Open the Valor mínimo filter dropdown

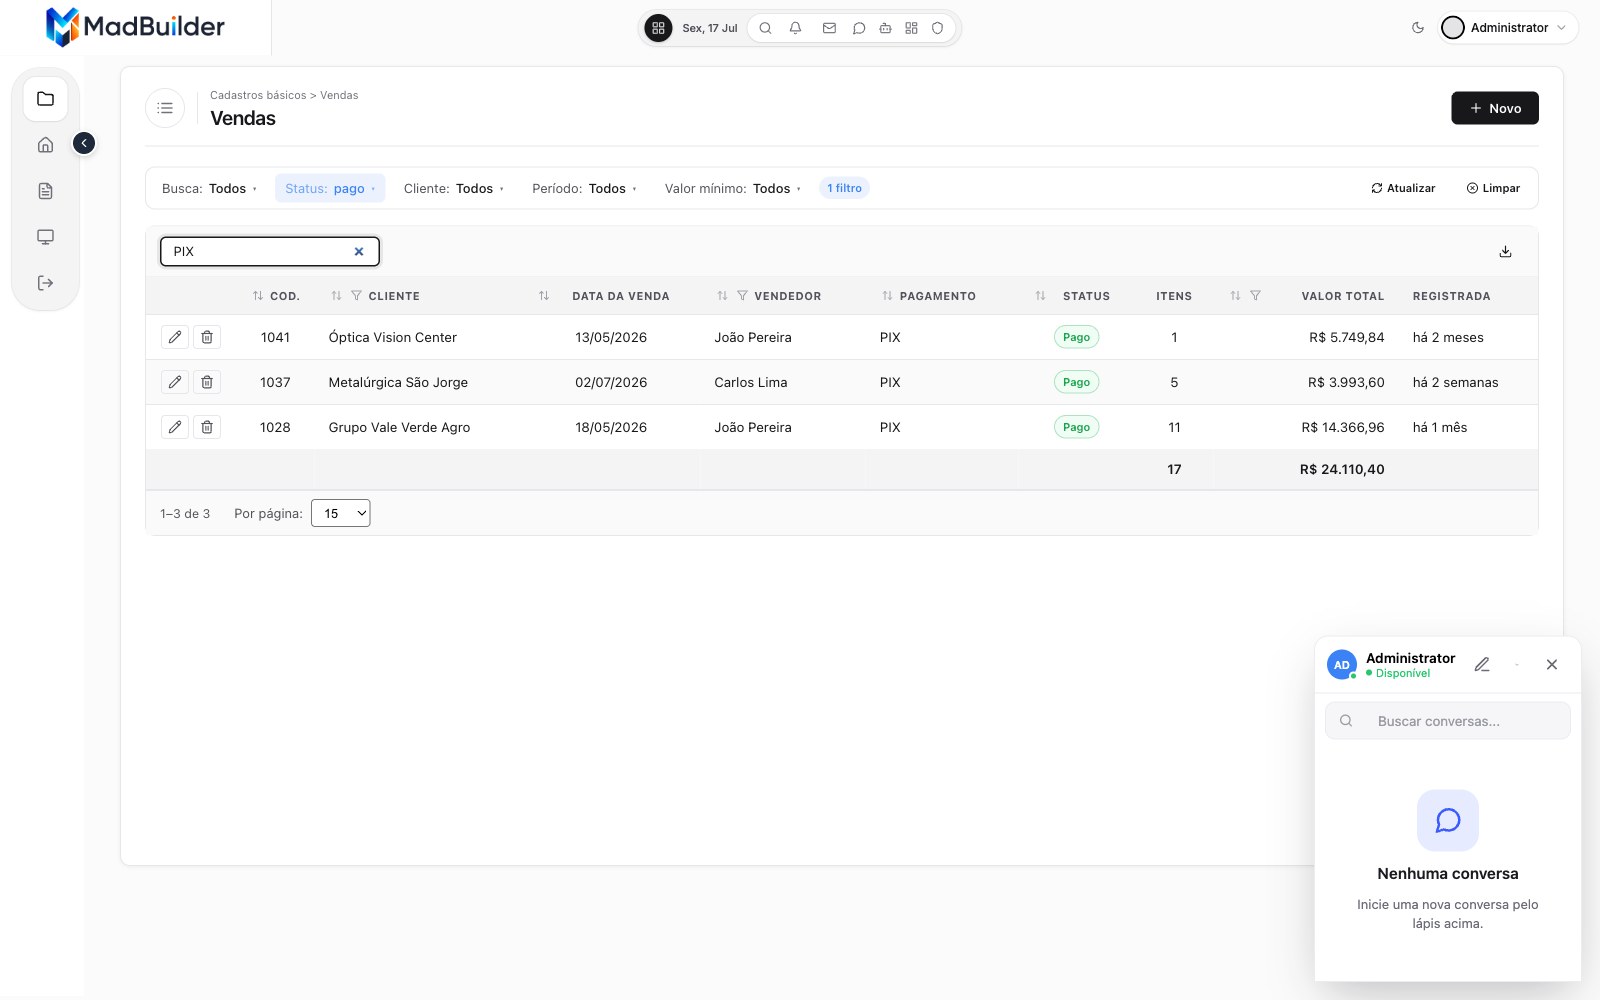pos(732,188)
